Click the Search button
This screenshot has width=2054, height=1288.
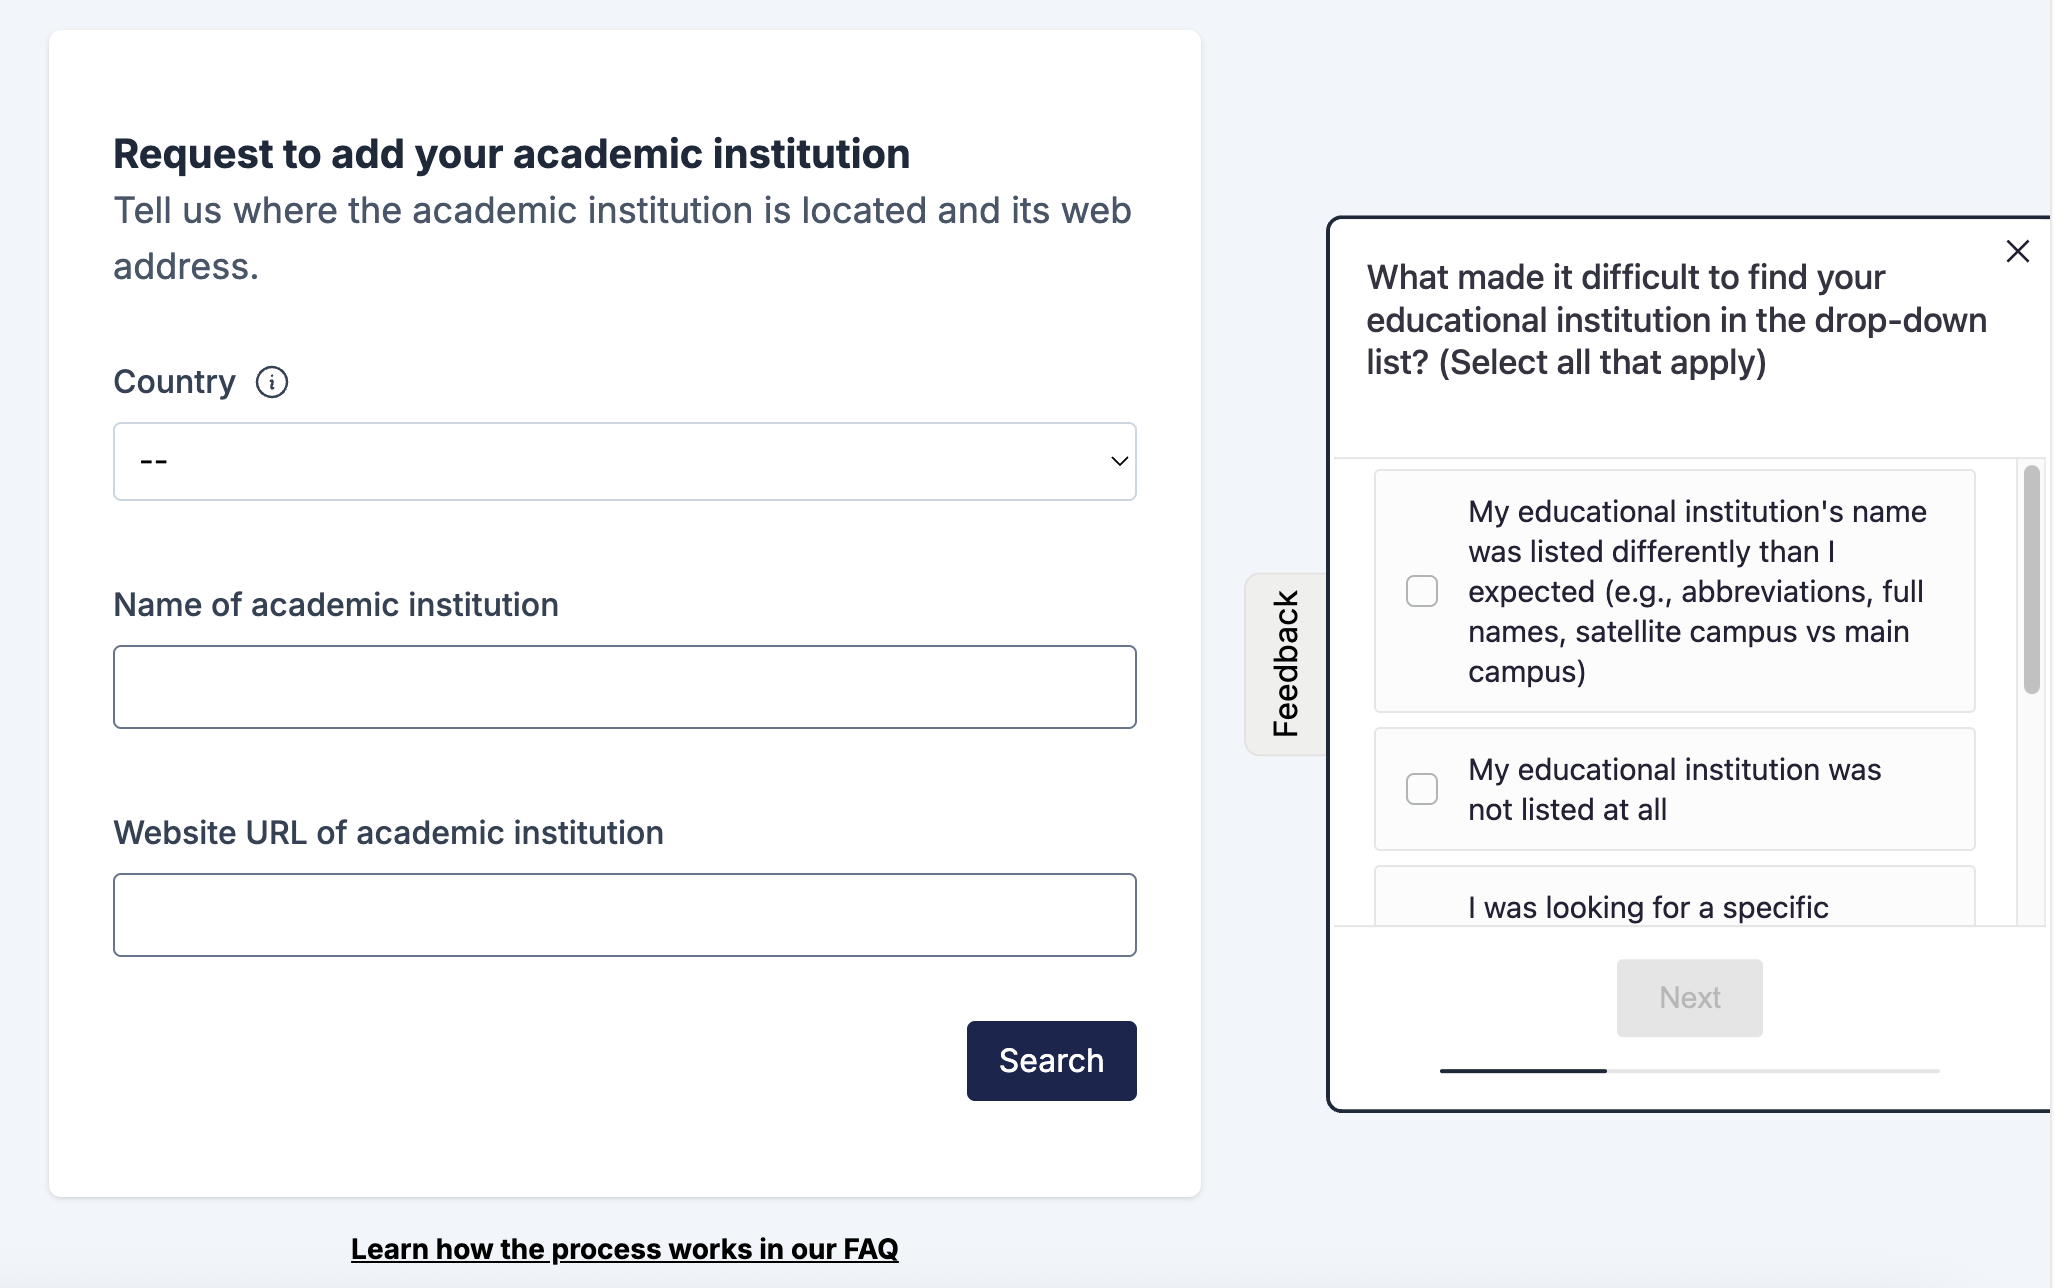(1052, 1061)
